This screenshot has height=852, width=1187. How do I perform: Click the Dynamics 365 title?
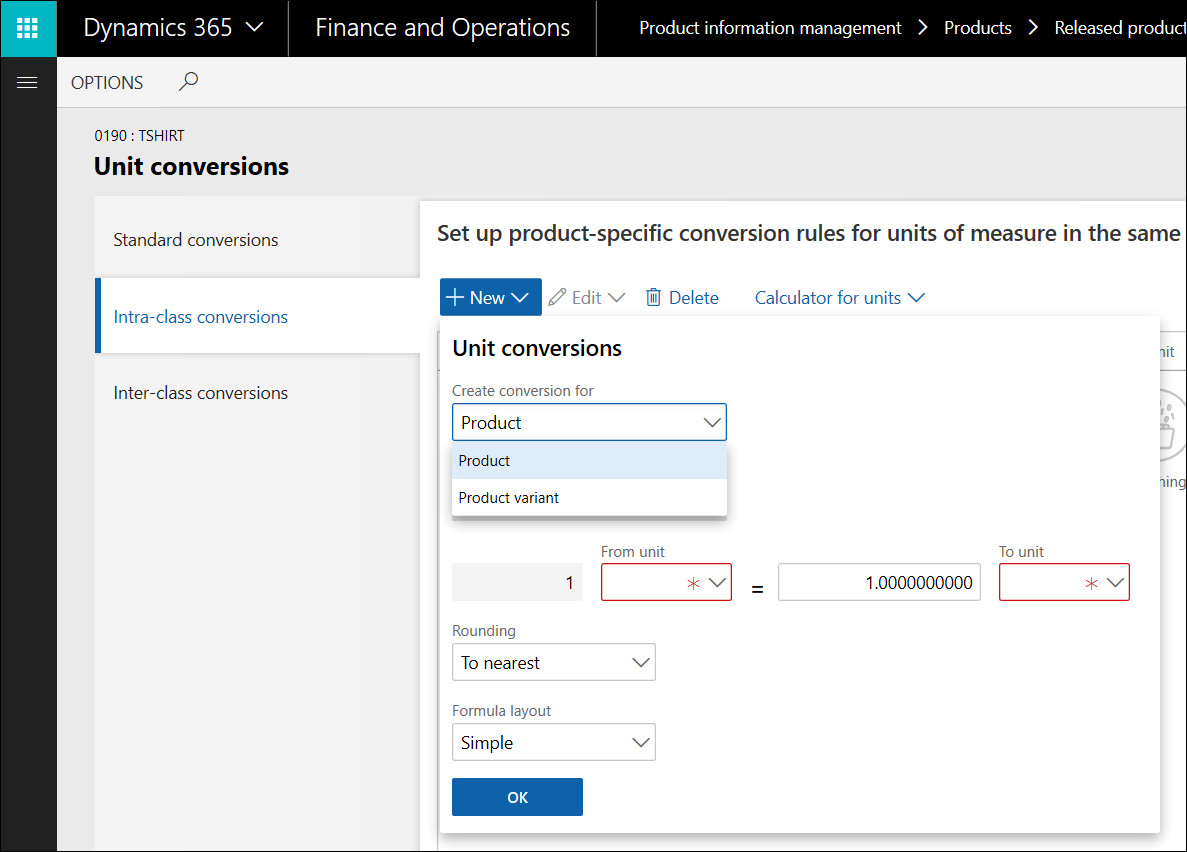point(157,27)
